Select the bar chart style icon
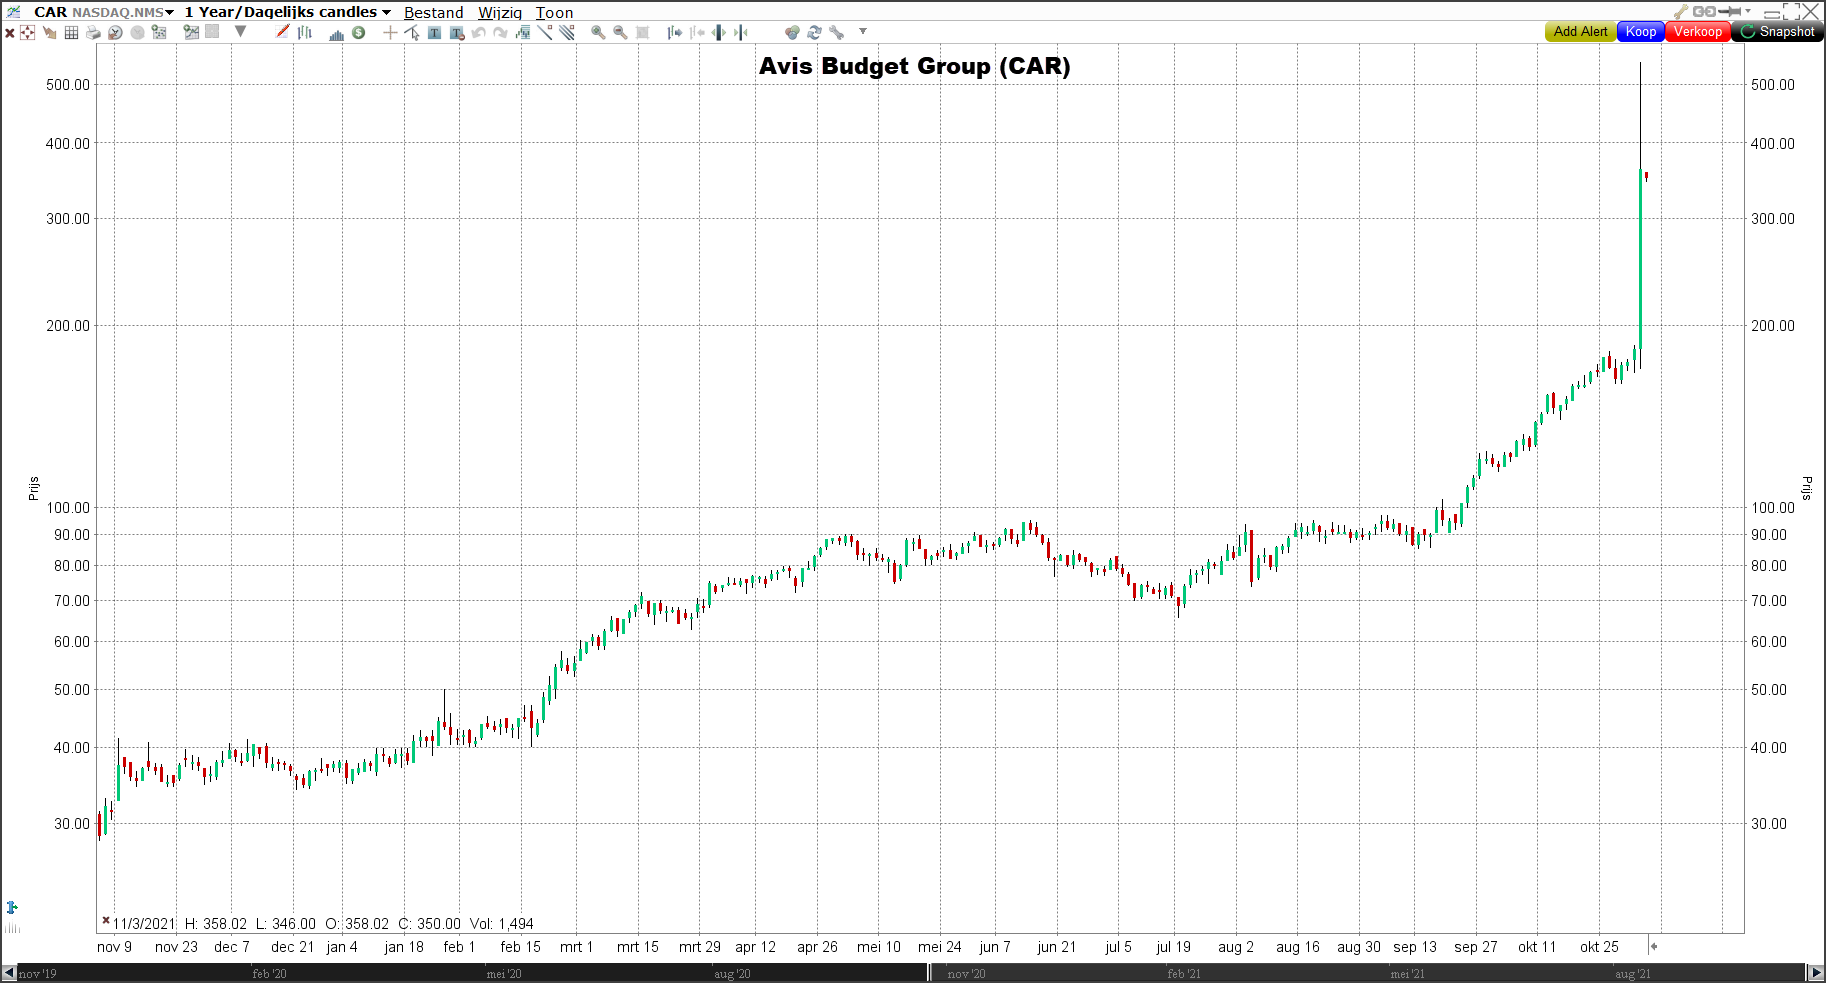The height and width of the screenshot is (983, 1826). (305, 32)
